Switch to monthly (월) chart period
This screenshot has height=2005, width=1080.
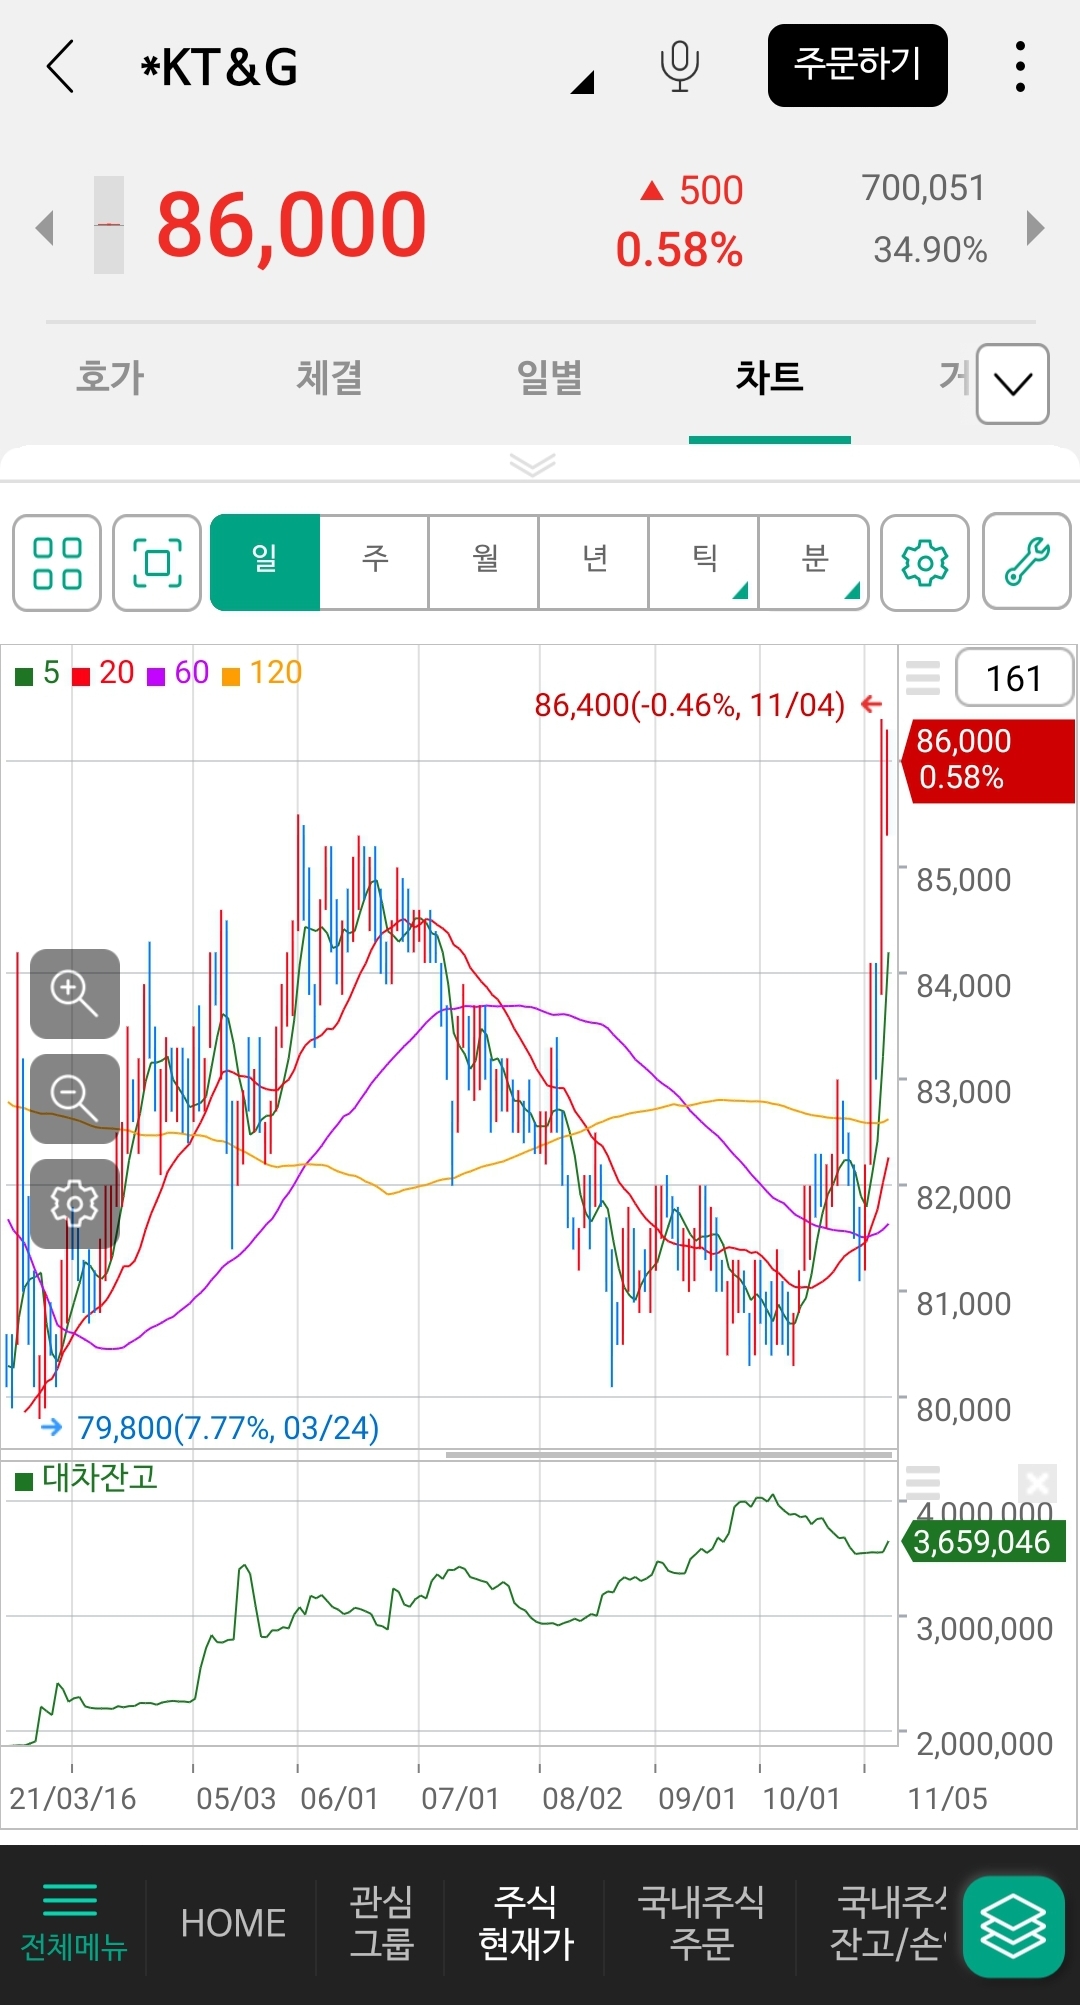(x=484, y=562)
